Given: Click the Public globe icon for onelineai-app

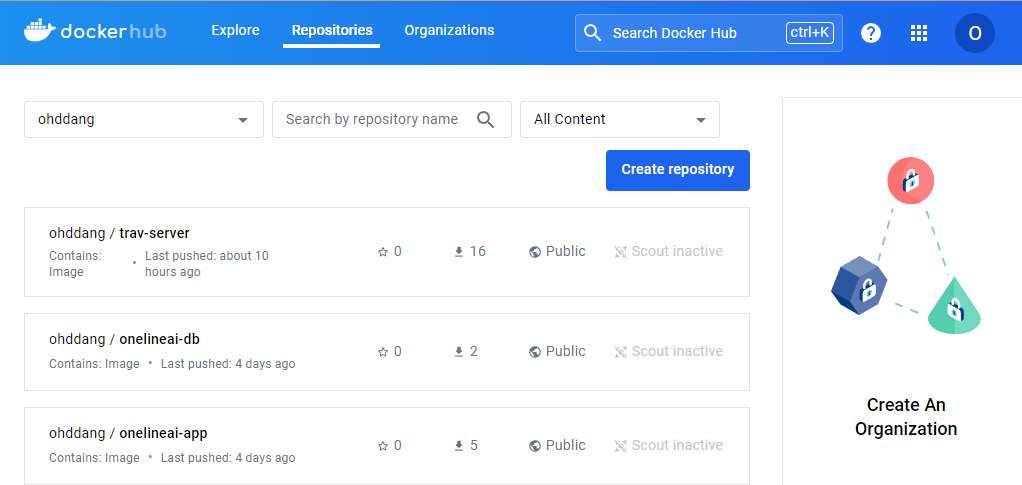Looking at the screenshot, I should pos(535,446).
